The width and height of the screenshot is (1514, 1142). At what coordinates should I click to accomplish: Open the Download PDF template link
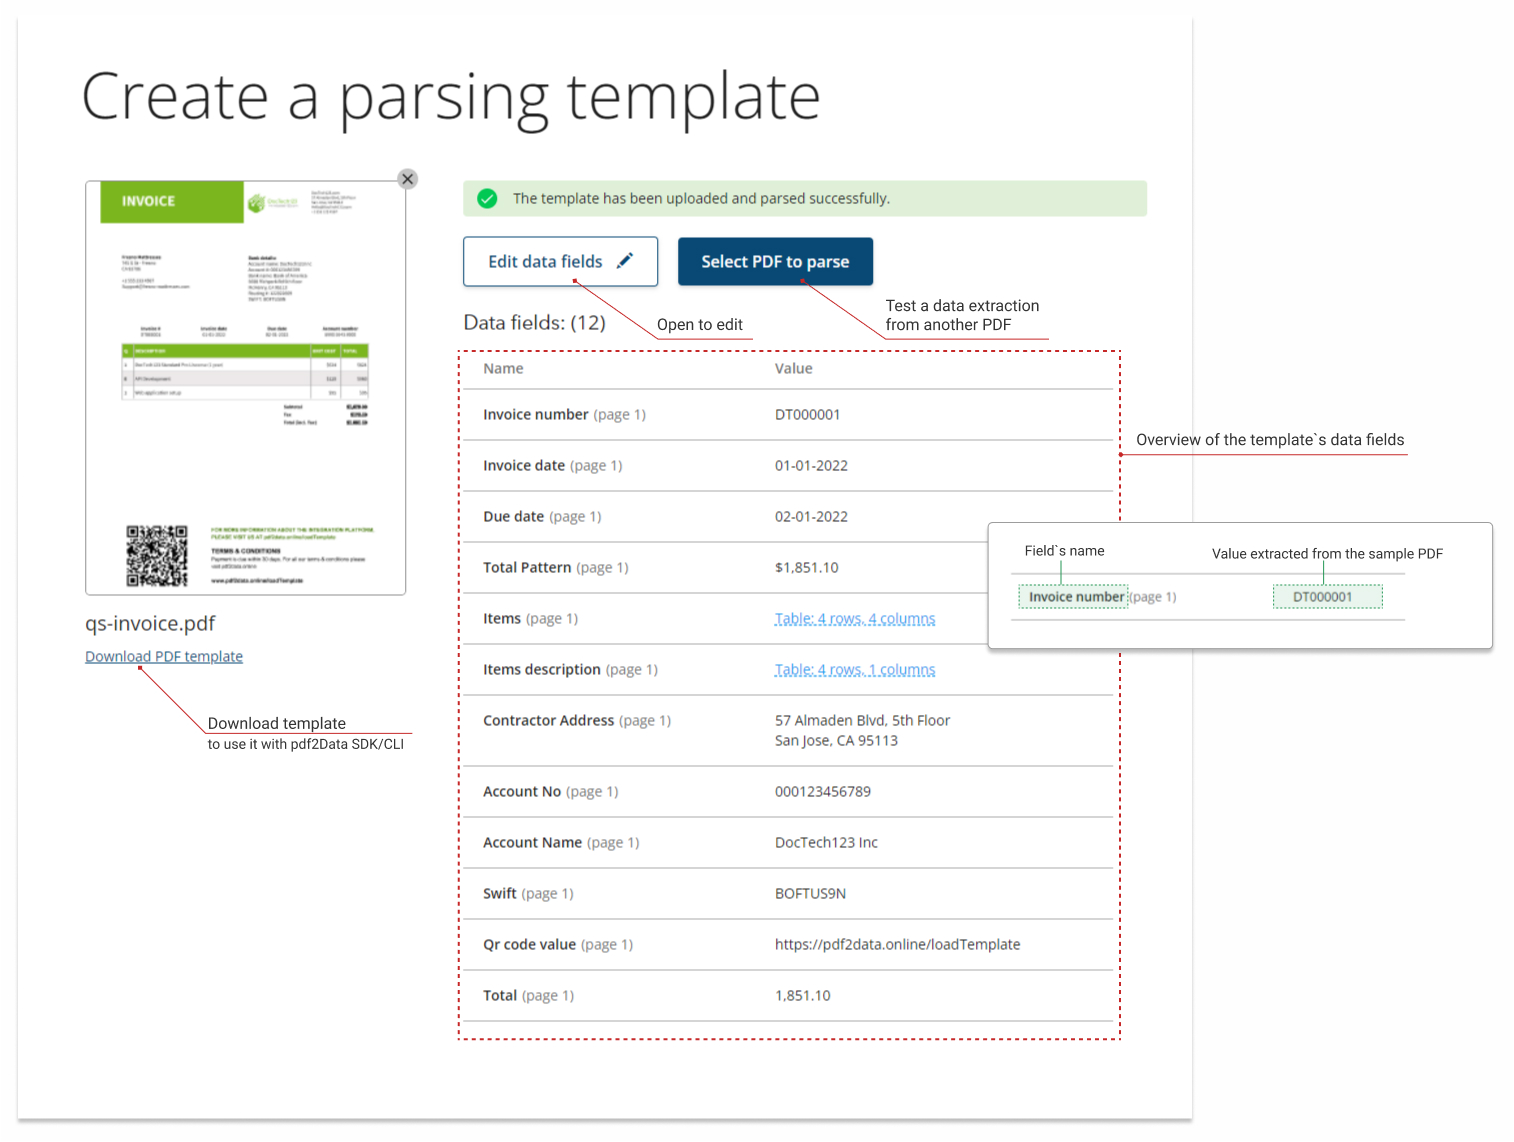pos(164,656)
